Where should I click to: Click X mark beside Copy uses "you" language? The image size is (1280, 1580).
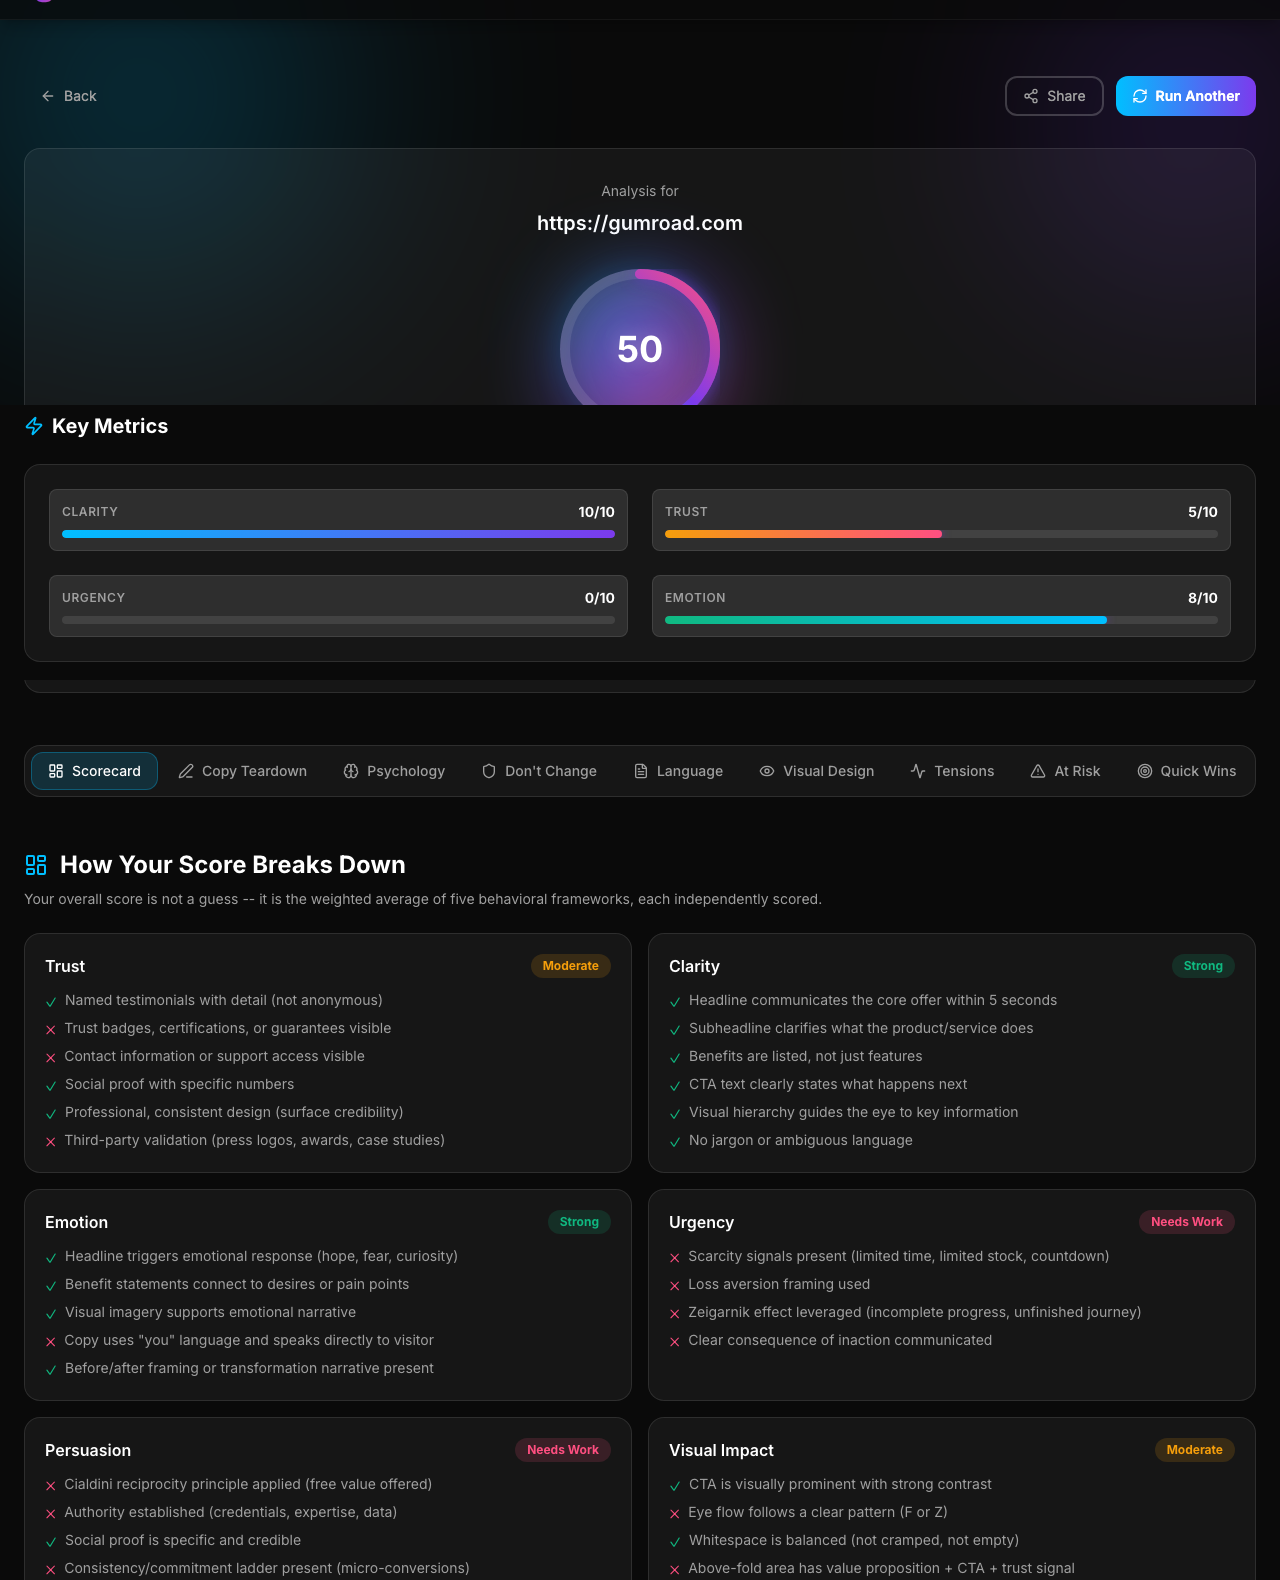(51, 1342)
